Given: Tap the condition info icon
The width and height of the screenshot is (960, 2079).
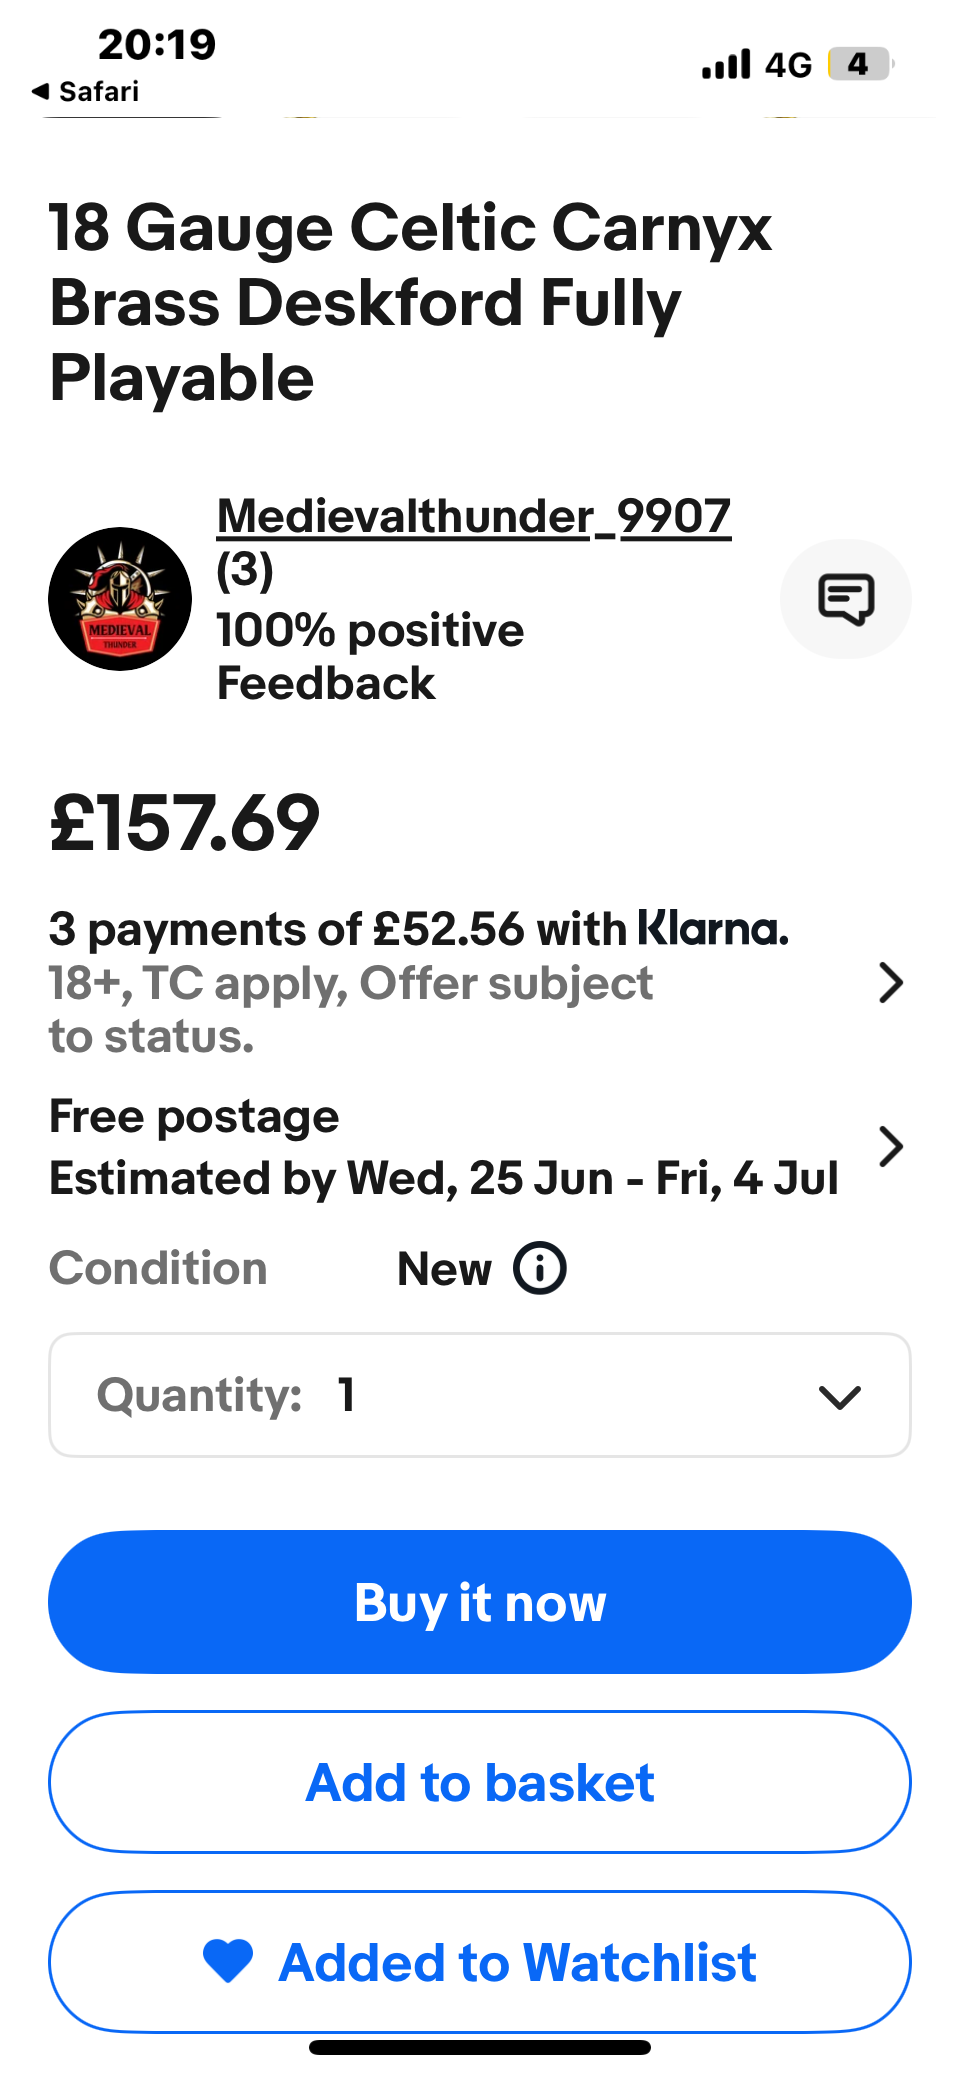Looking at the screenshot, I should [x=540, y=1268].
